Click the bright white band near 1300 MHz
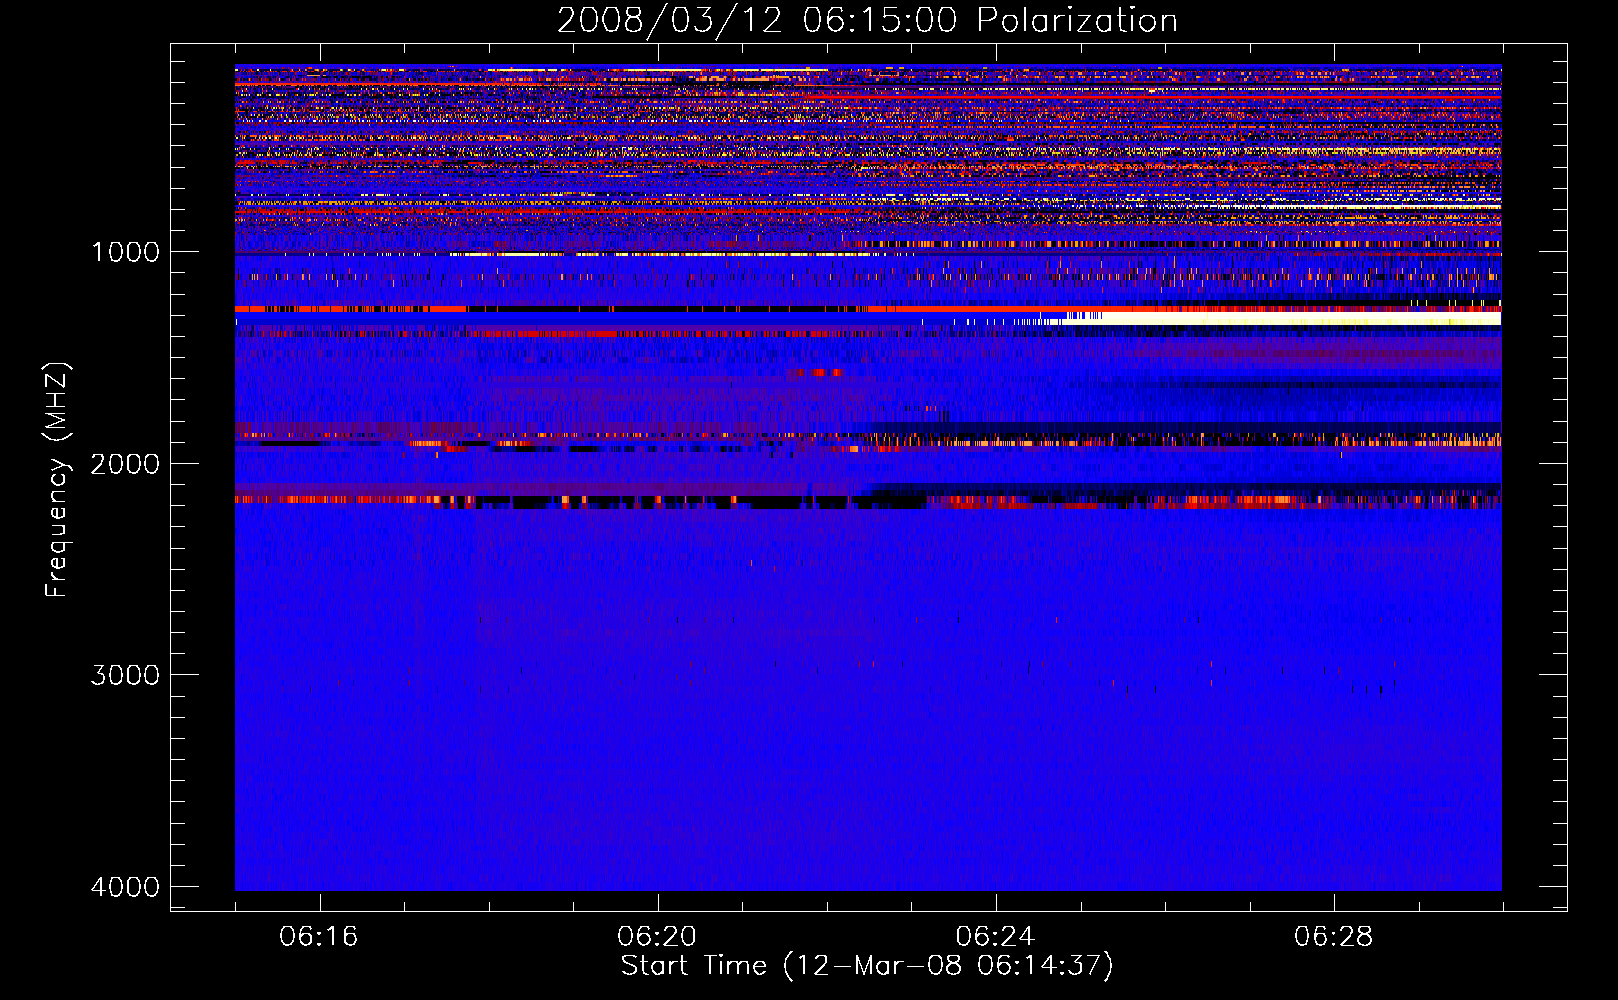The width and height of the screenshot is (1618, 1000). click(x=1280, y=319)
